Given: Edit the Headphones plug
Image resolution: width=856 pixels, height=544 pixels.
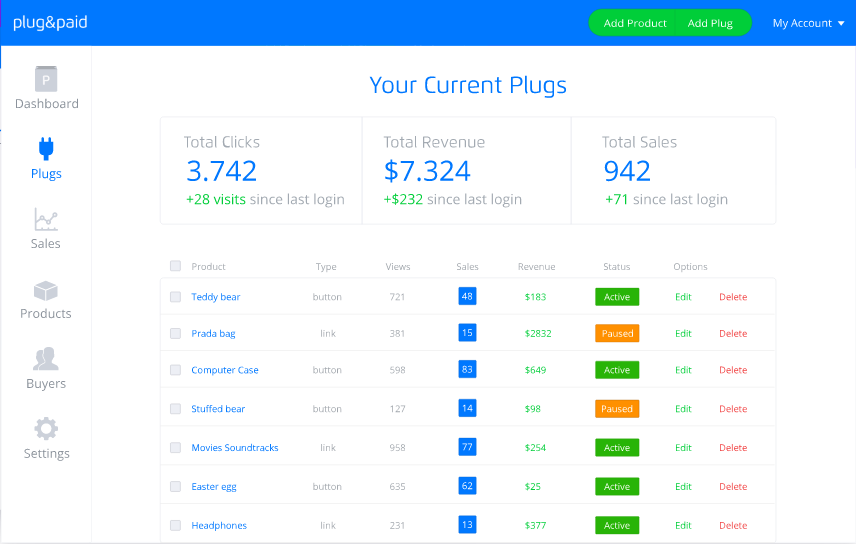Looking at the screenshot, I should (683, 525).
